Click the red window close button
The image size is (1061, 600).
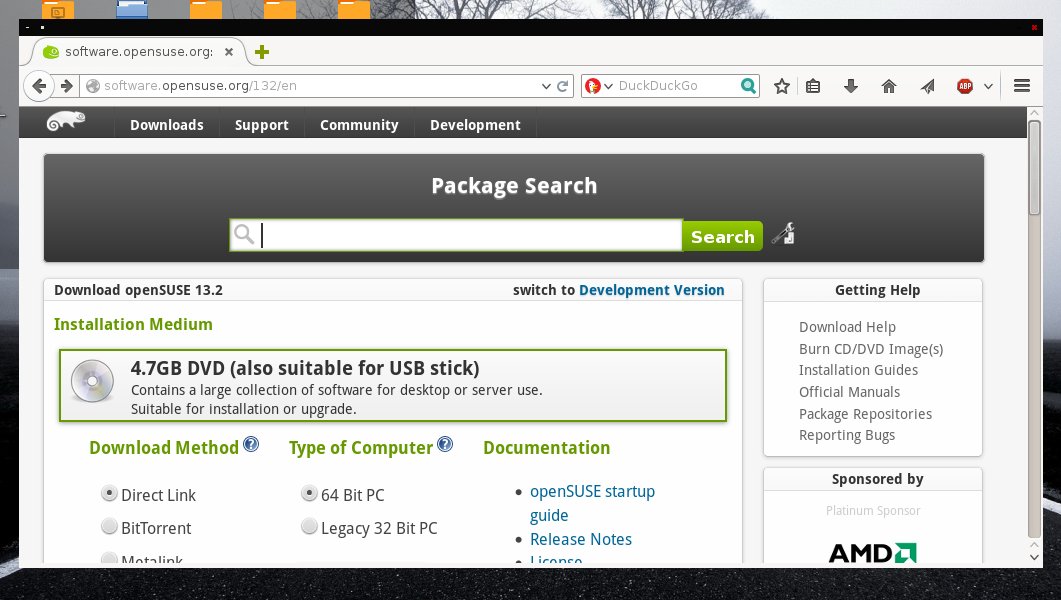point(1034,28)
